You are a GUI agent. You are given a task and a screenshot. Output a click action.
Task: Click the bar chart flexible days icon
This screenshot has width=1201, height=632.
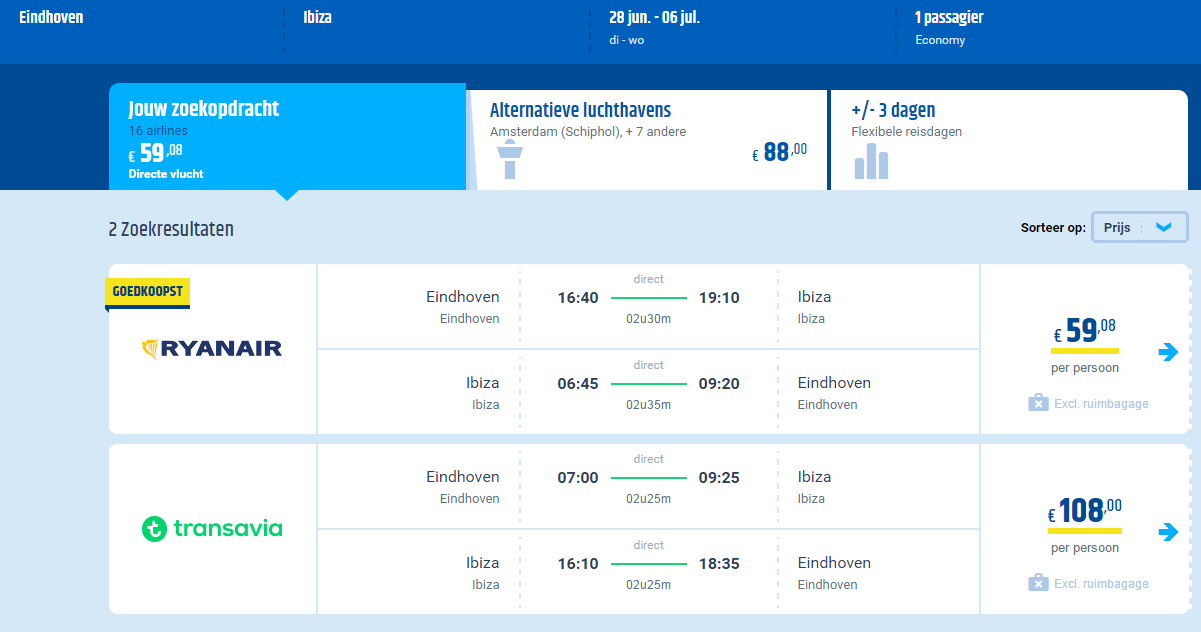(x=871, y=161)
